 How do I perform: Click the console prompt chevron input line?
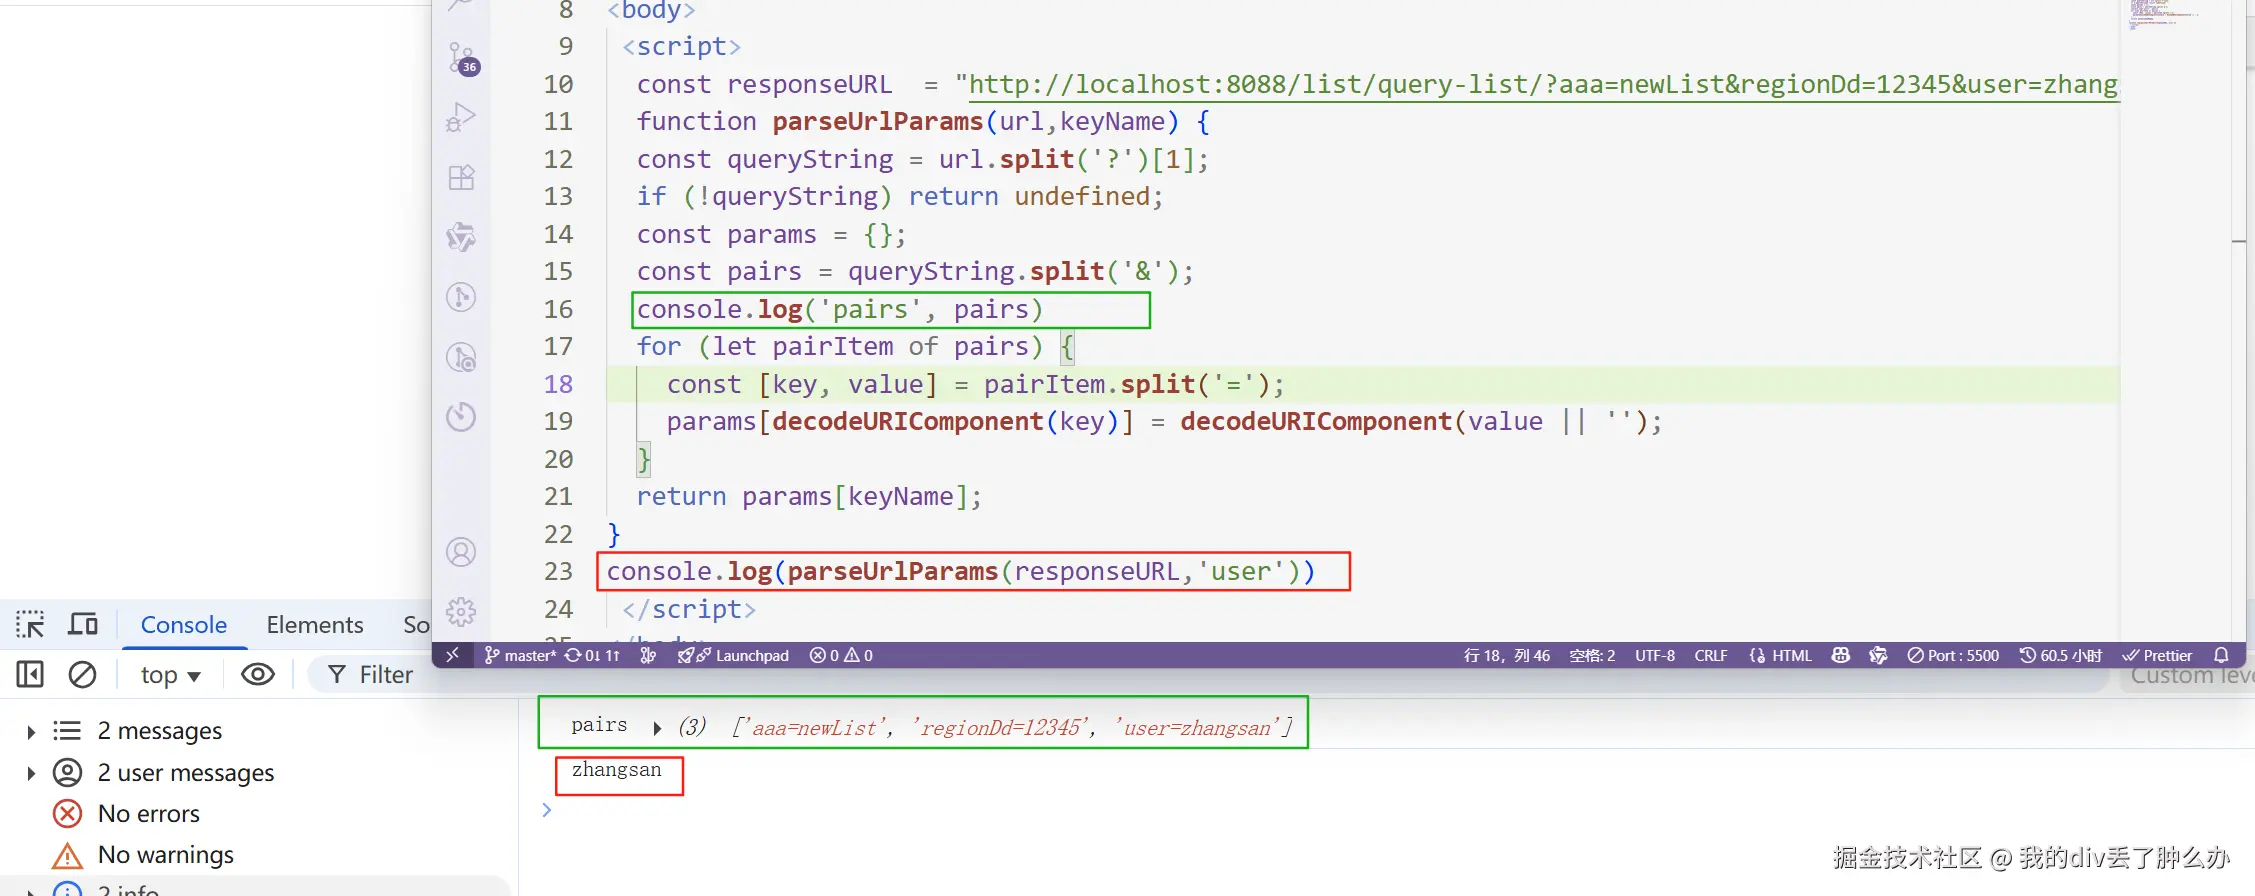(x=547, y=810)
